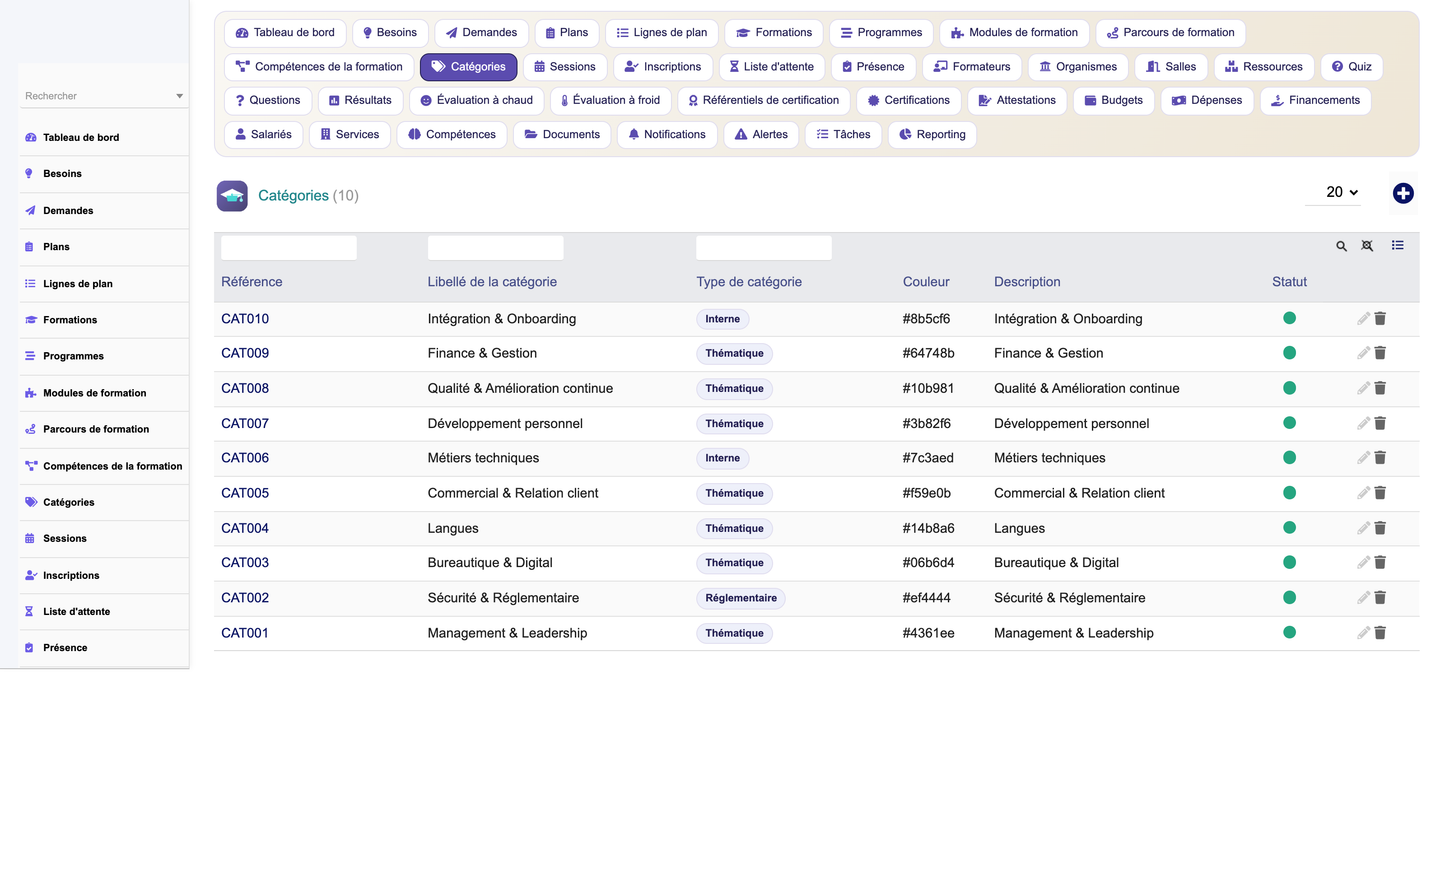1445x894 pixels.
Task: Click the sidebar Demandes paper plane icon
Action: point(30,210)
